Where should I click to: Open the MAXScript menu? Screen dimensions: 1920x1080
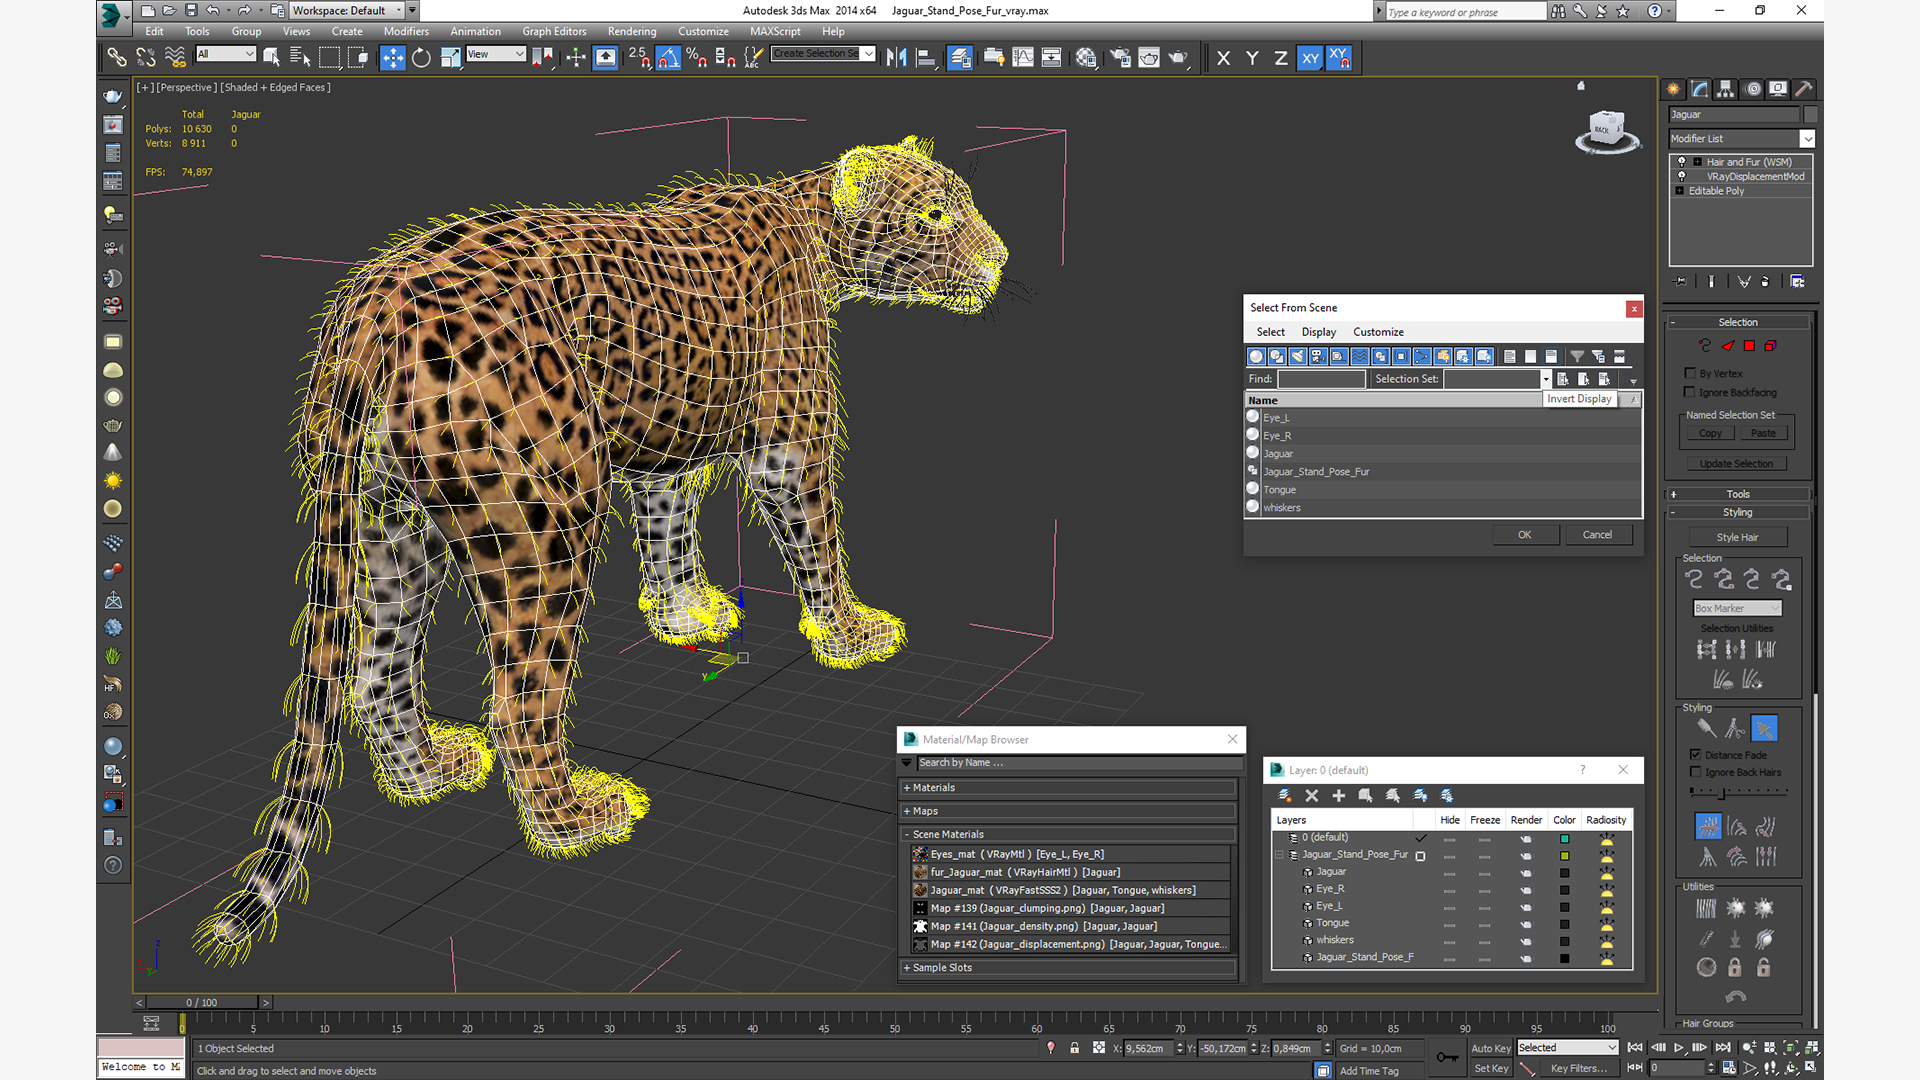(775, 31)
